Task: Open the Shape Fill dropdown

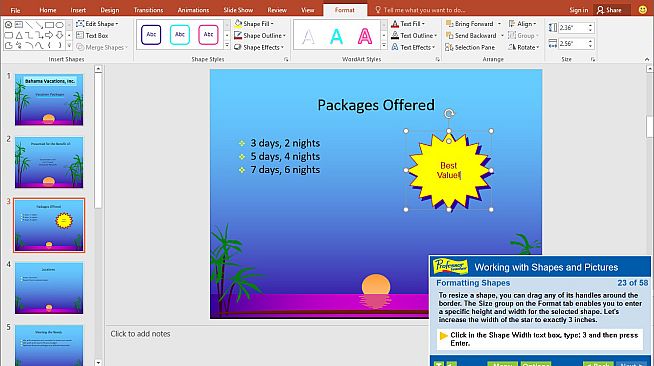Action: click(254, 24)
